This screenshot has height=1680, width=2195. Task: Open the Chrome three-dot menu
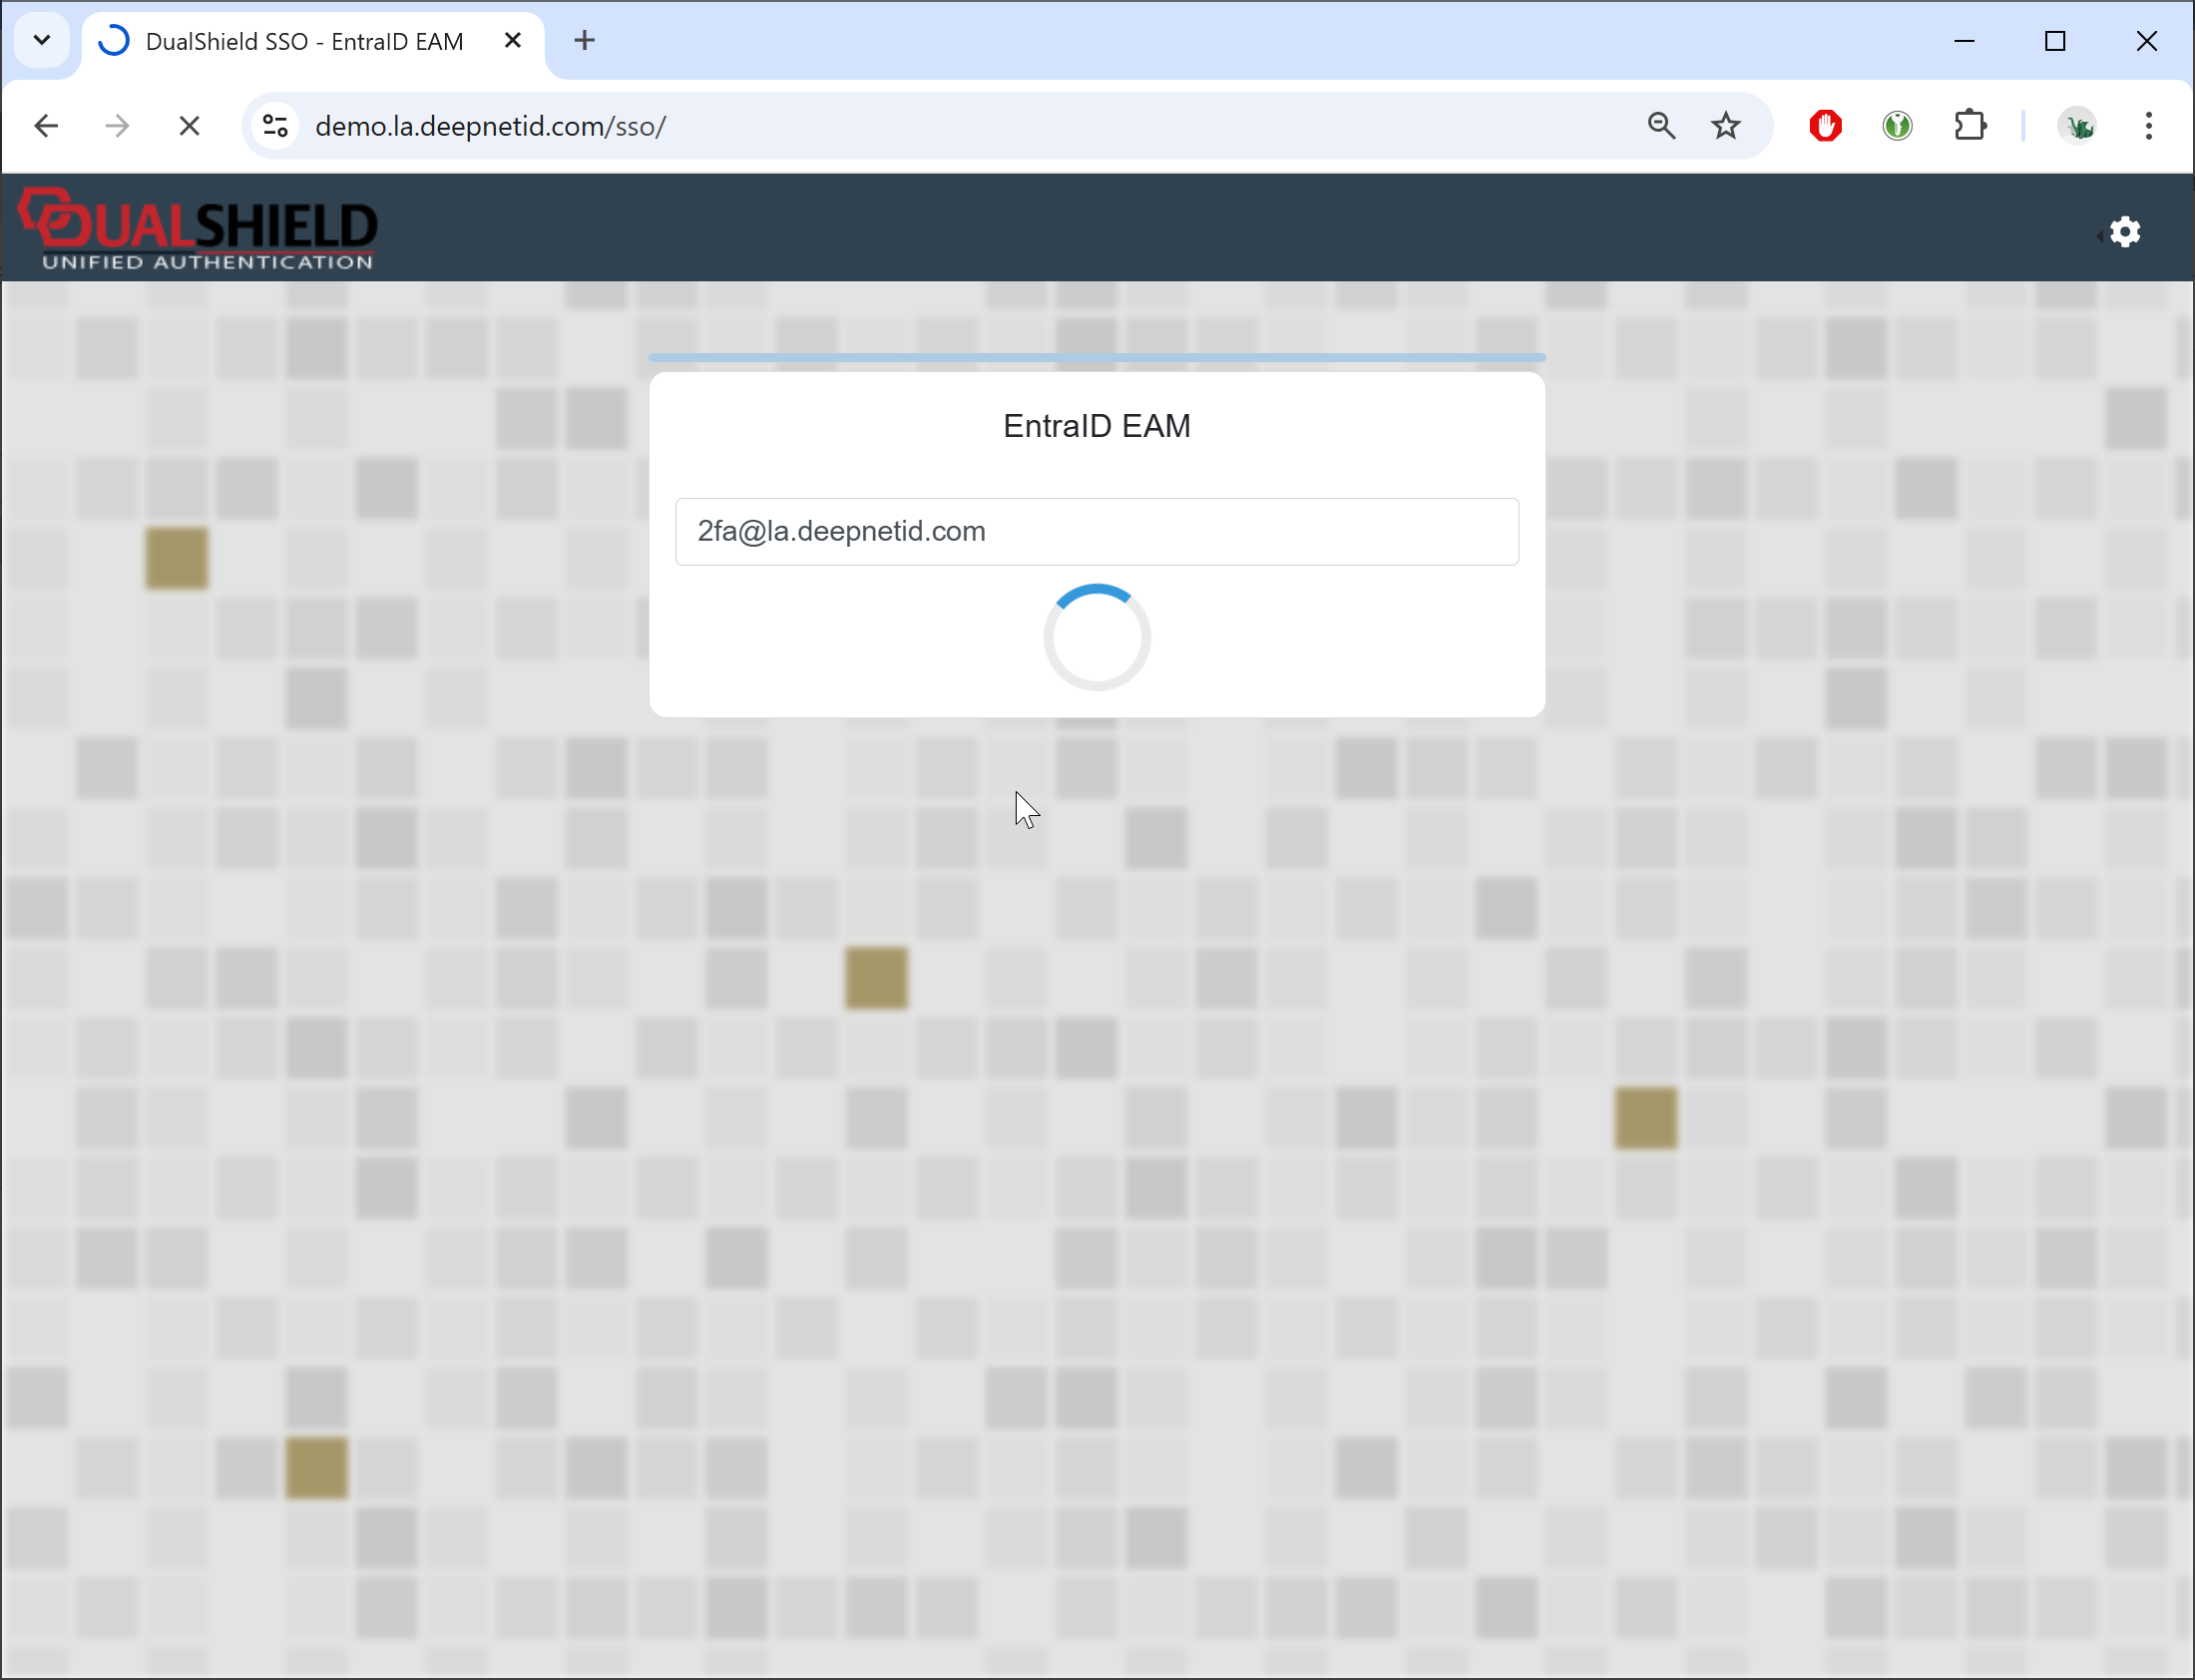2148,126
